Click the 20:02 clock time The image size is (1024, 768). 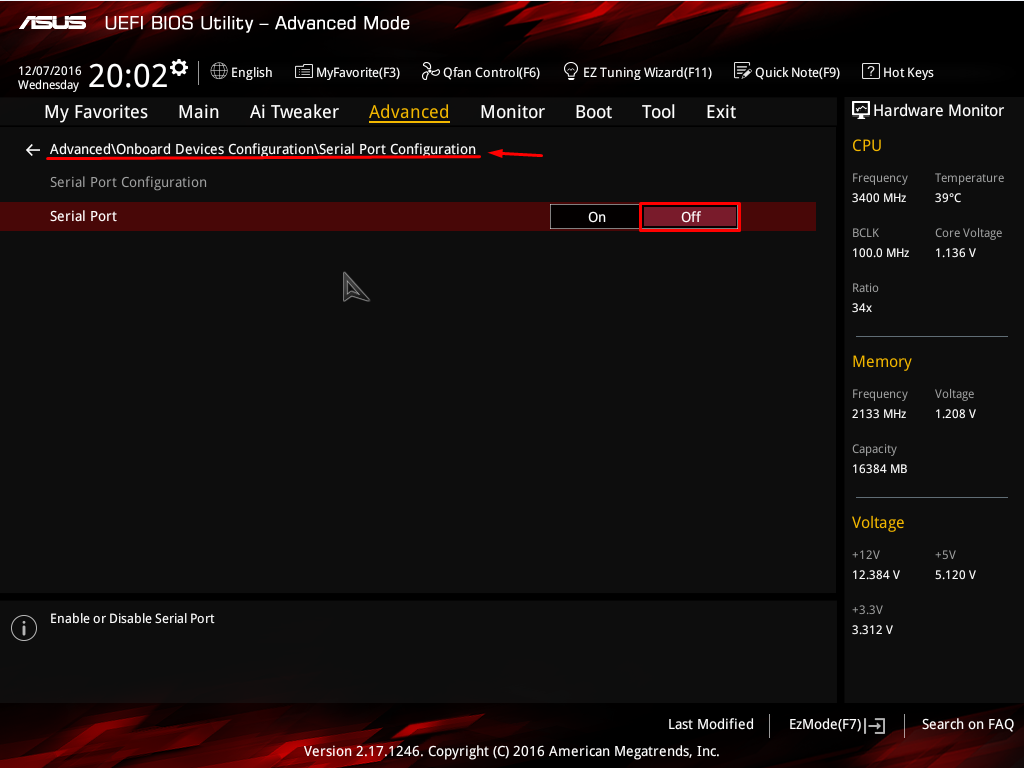click(x=128, y=75)
